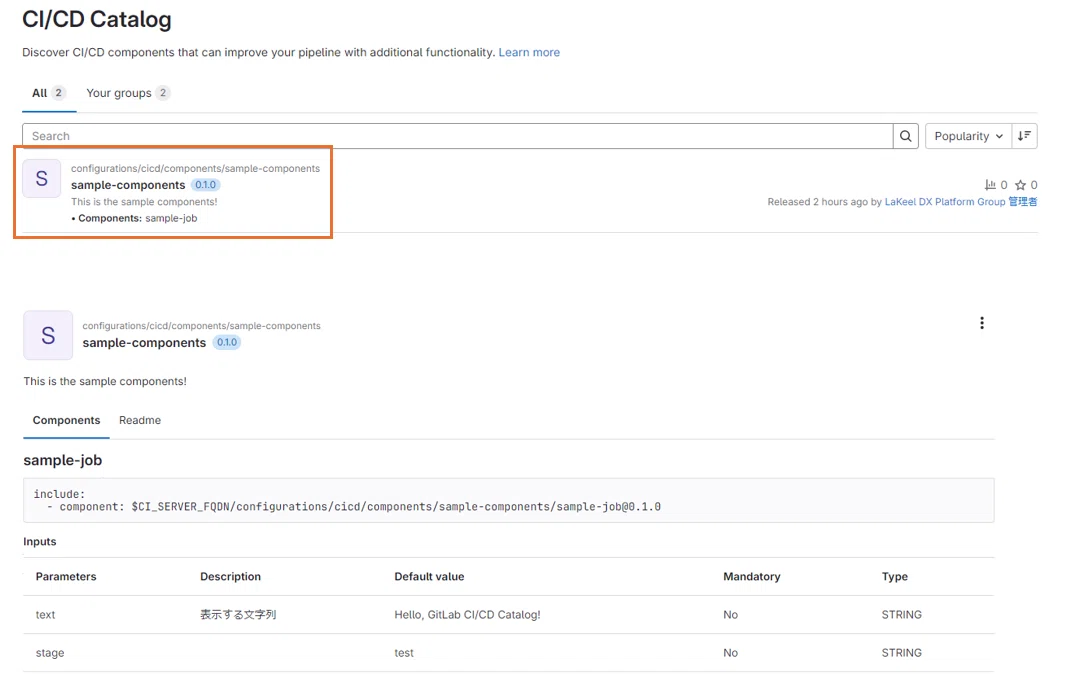Select the Components tab

click(67, 420)
